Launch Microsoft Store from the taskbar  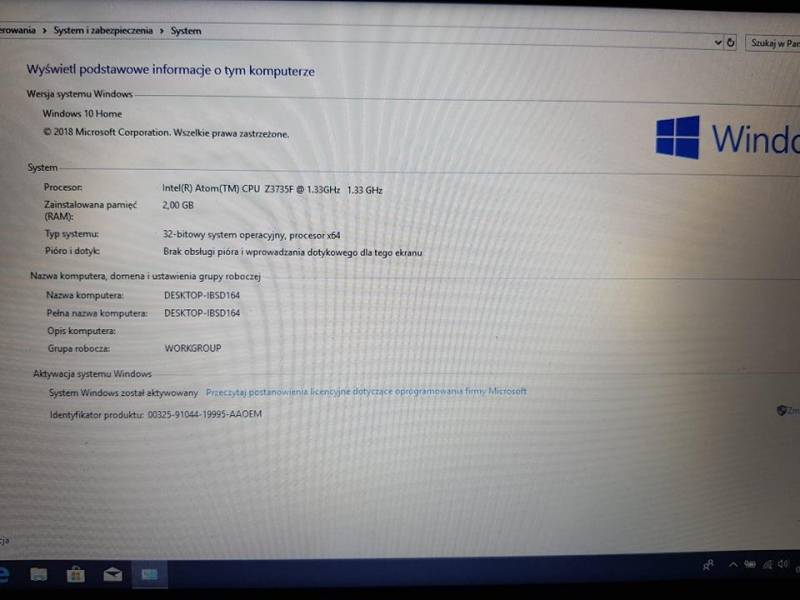76,574
